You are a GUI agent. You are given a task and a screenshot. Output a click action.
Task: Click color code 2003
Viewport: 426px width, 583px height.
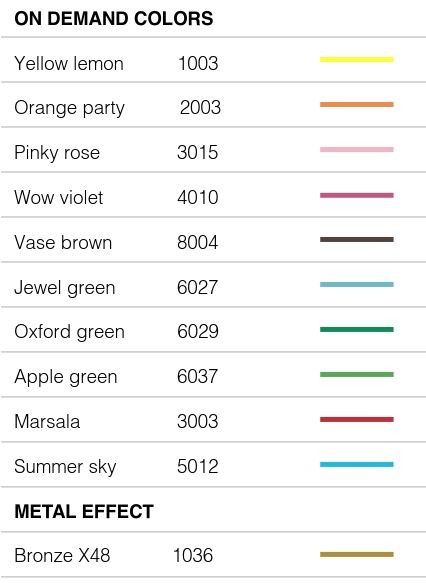click(200, 107)
